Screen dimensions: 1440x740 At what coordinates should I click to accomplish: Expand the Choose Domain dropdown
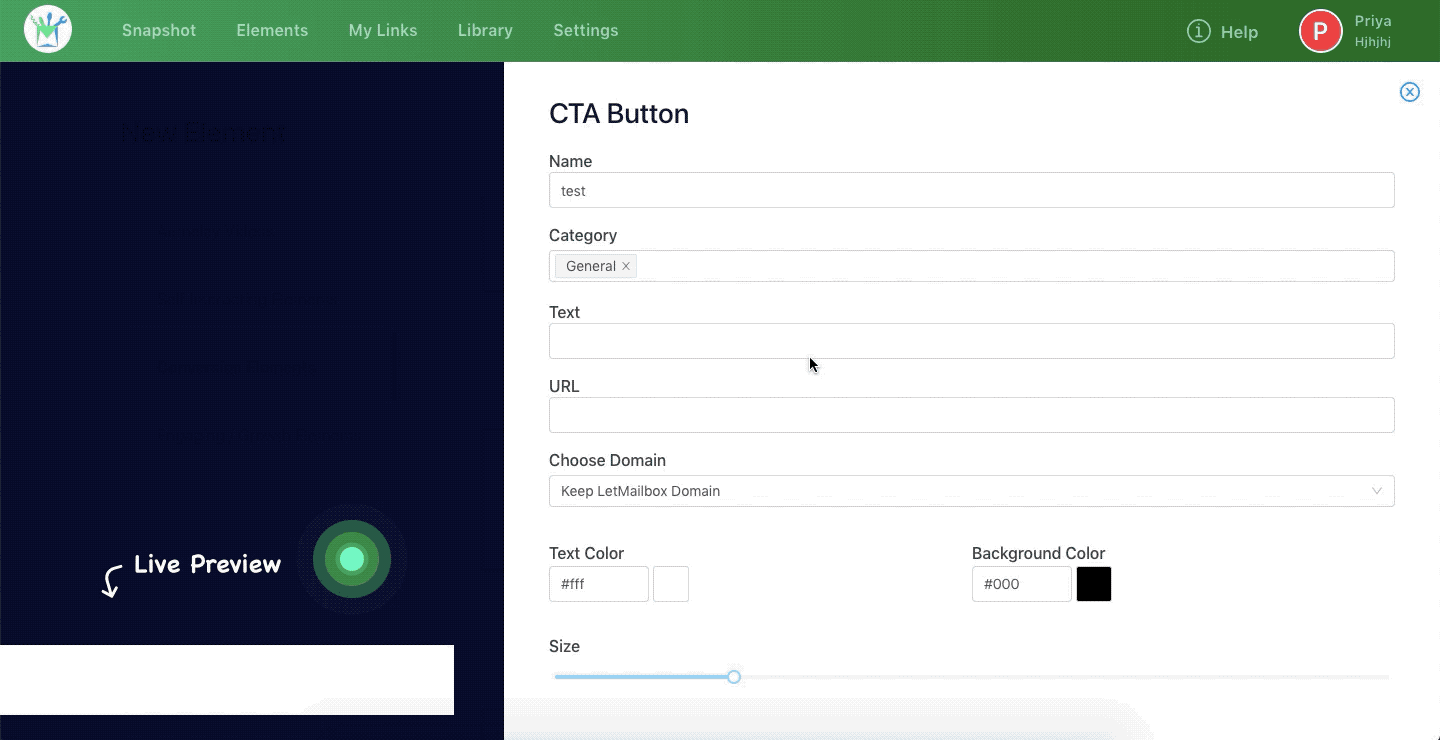click(972, 491)
